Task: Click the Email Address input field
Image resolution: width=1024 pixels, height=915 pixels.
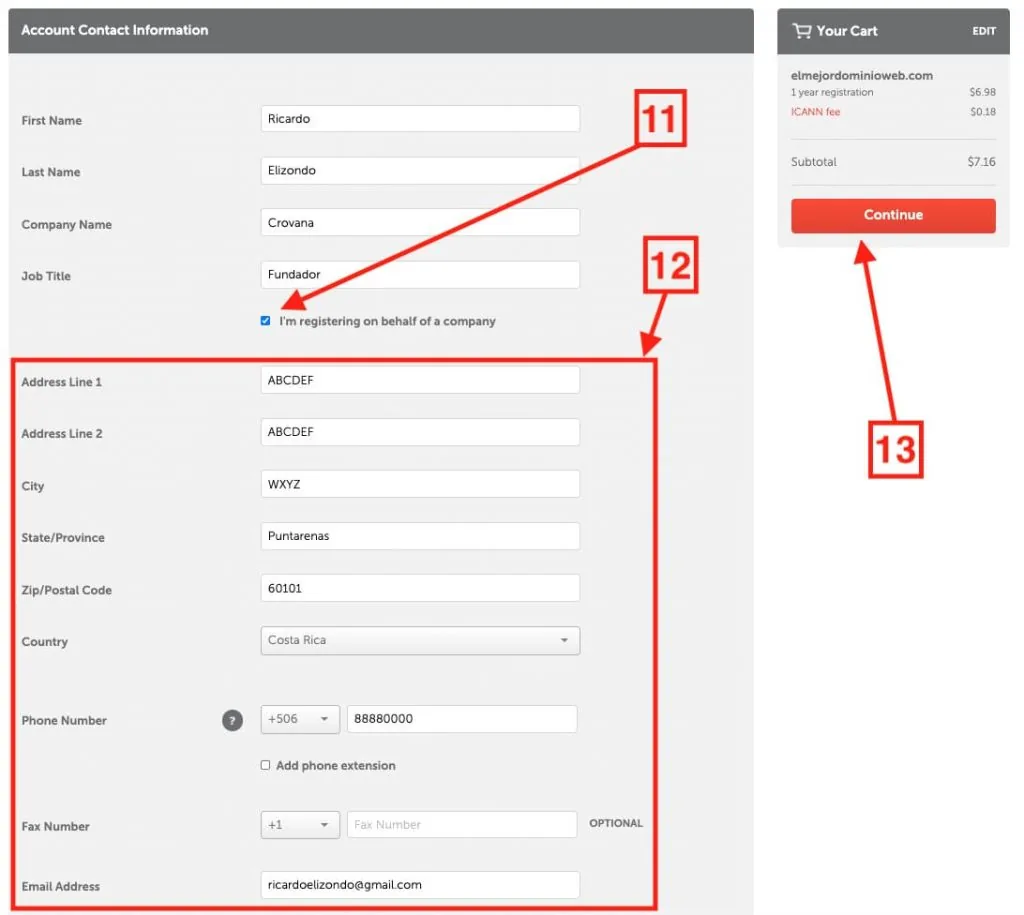Action: tap(420, 884)
